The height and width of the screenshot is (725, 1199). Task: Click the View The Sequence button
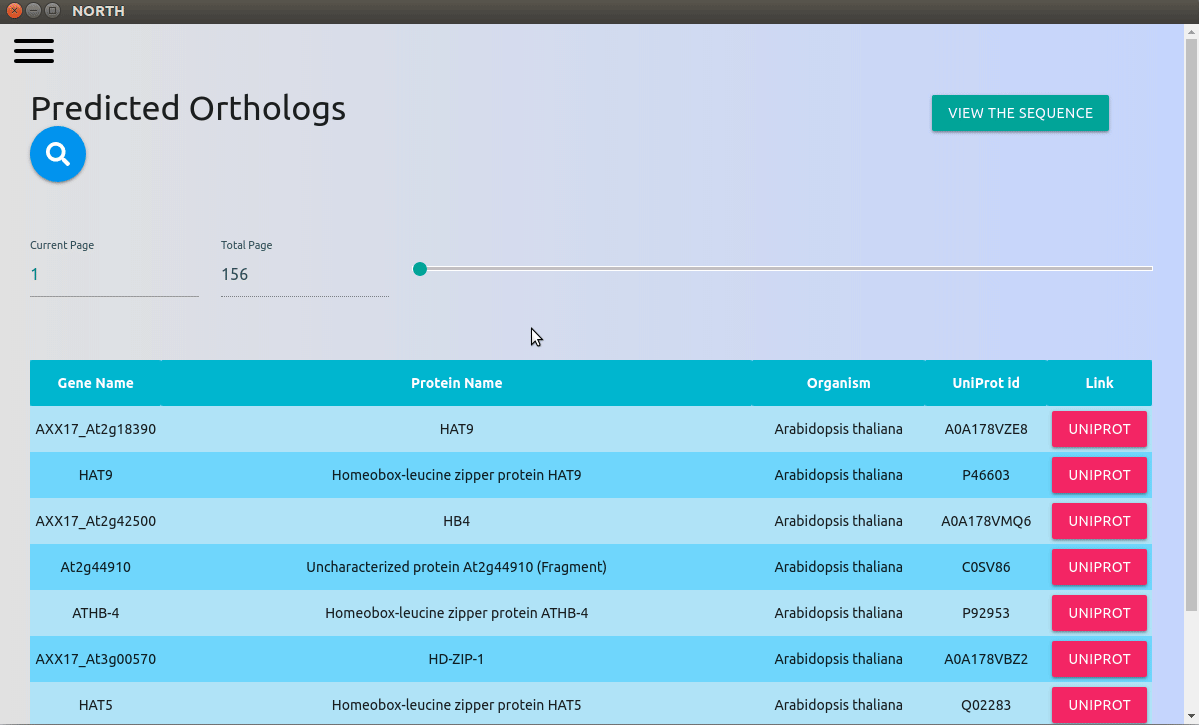coord(1020,113)
